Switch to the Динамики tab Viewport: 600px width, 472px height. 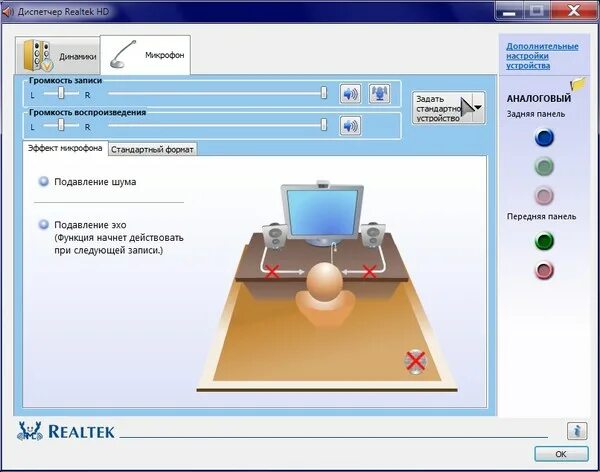click(58, 56)
